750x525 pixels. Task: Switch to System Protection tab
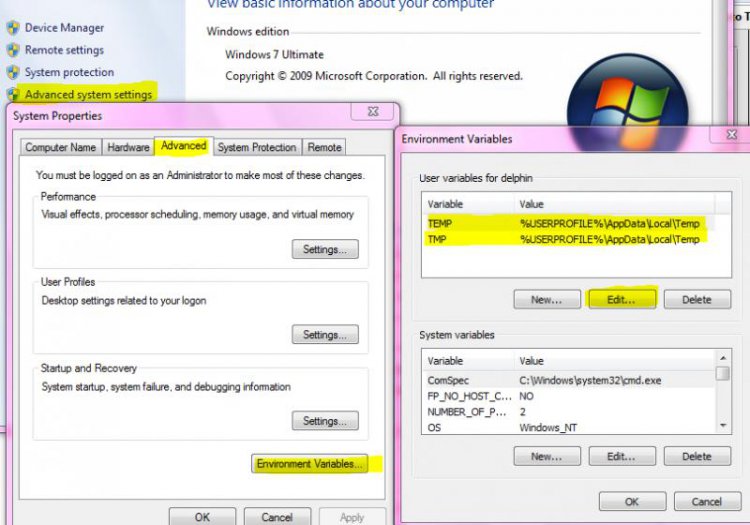pyautogui.click(x=257, y=147)
